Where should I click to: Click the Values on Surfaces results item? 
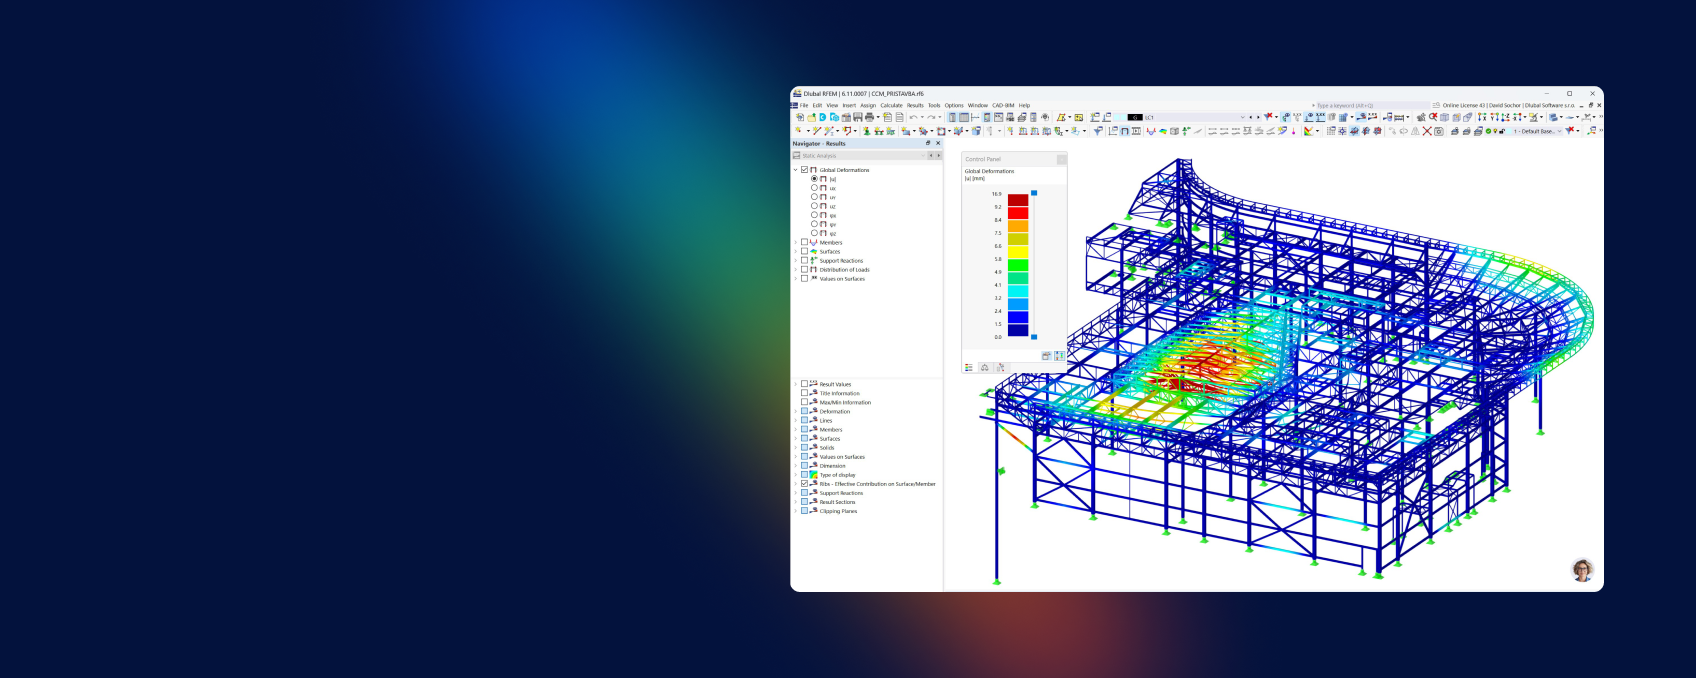tap(842, 278)
